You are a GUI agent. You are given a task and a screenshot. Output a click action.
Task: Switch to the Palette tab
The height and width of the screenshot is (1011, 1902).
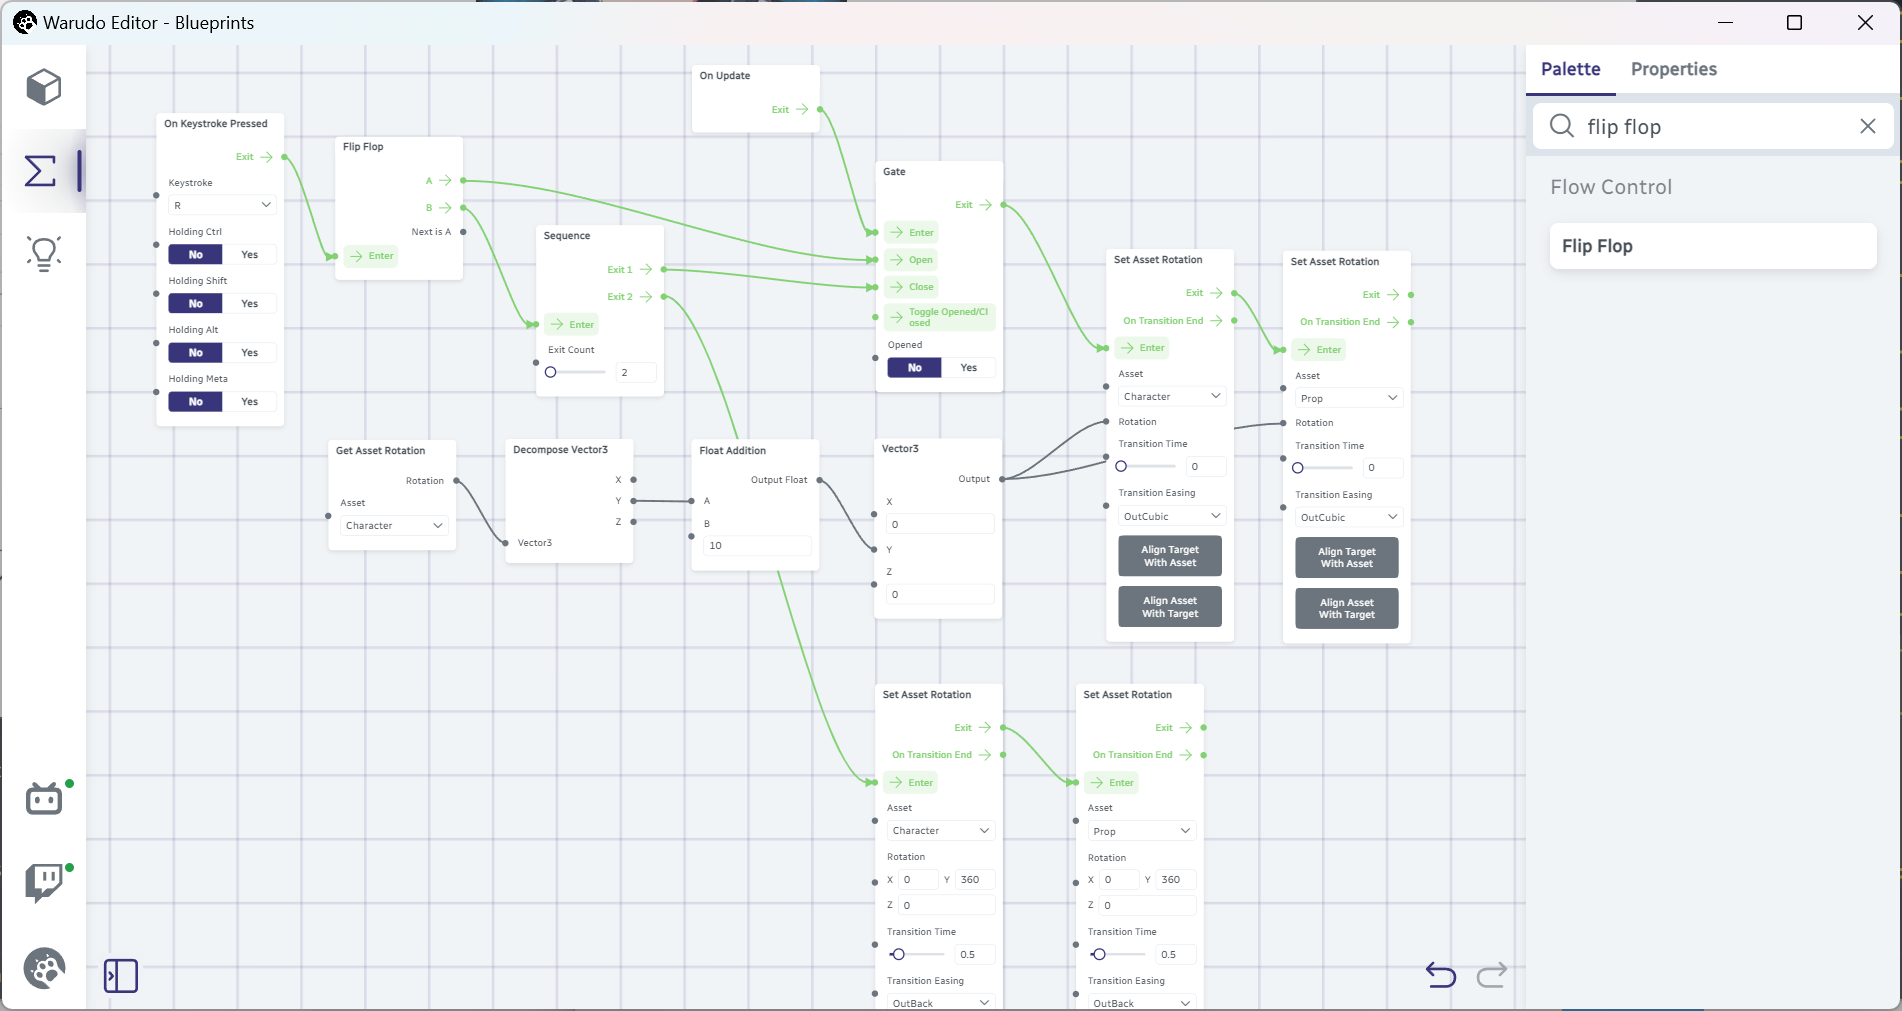click(1570, 69)
